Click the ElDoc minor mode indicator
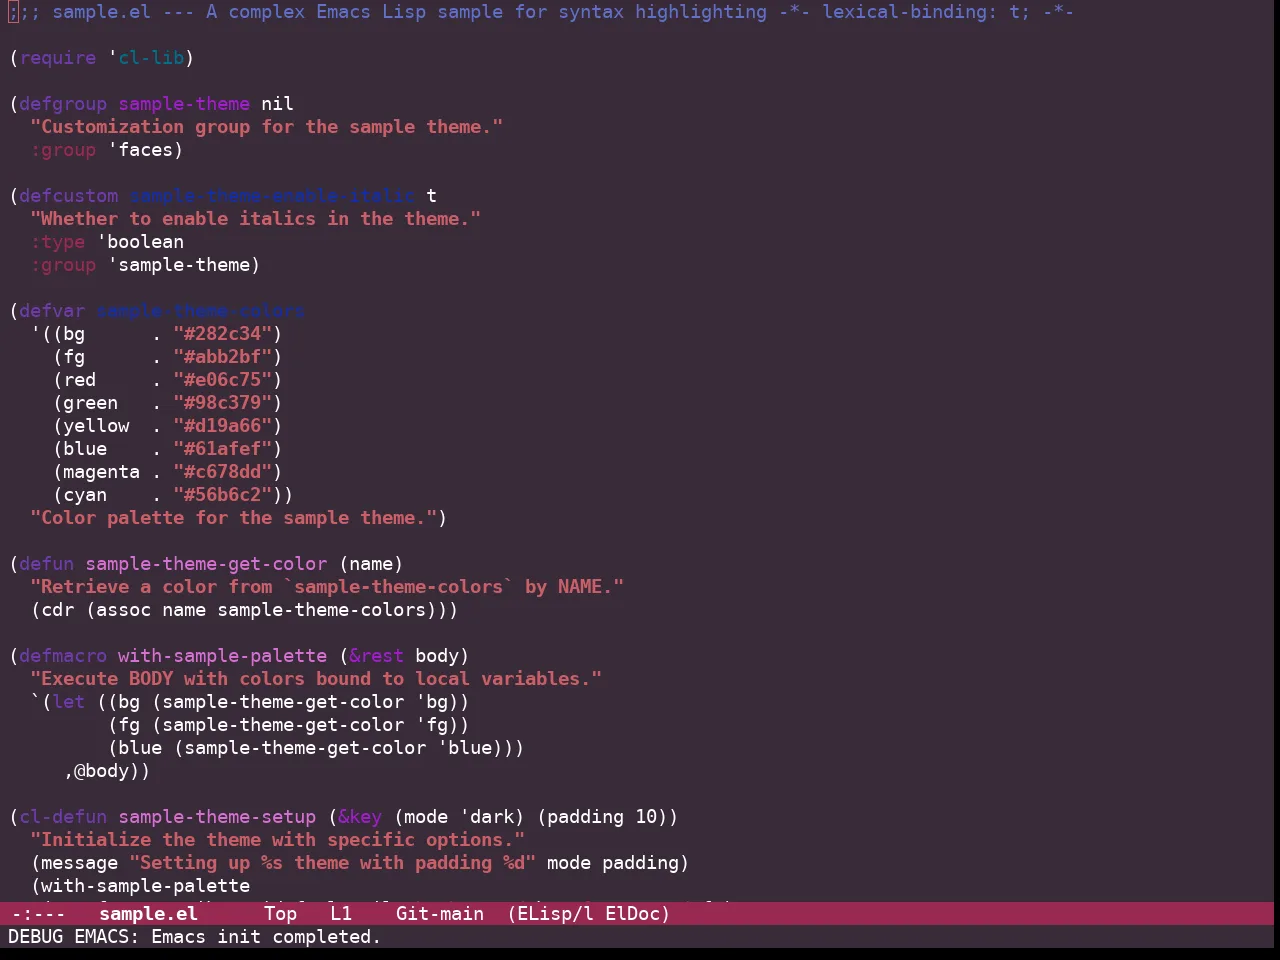This screenshot has height=960, width=1280. pyautogui.click(x=632, y=913)
